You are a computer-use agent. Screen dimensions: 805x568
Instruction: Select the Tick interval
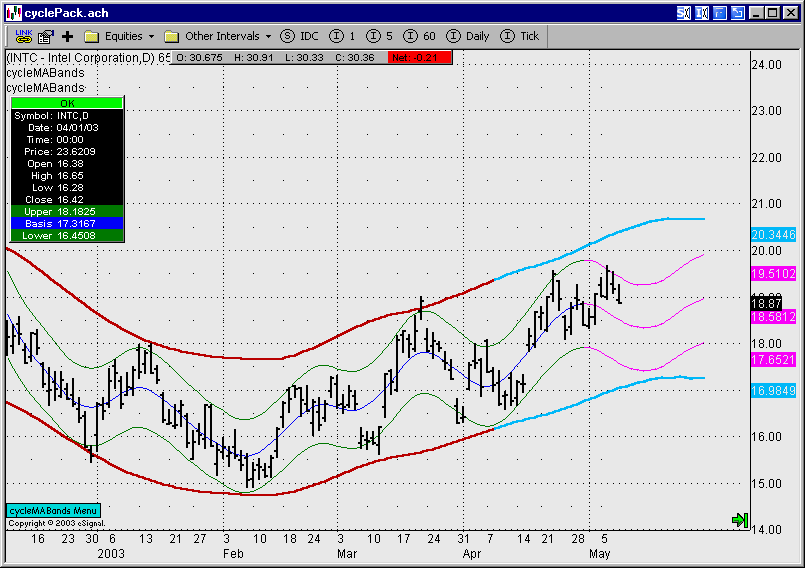(520, 36)
